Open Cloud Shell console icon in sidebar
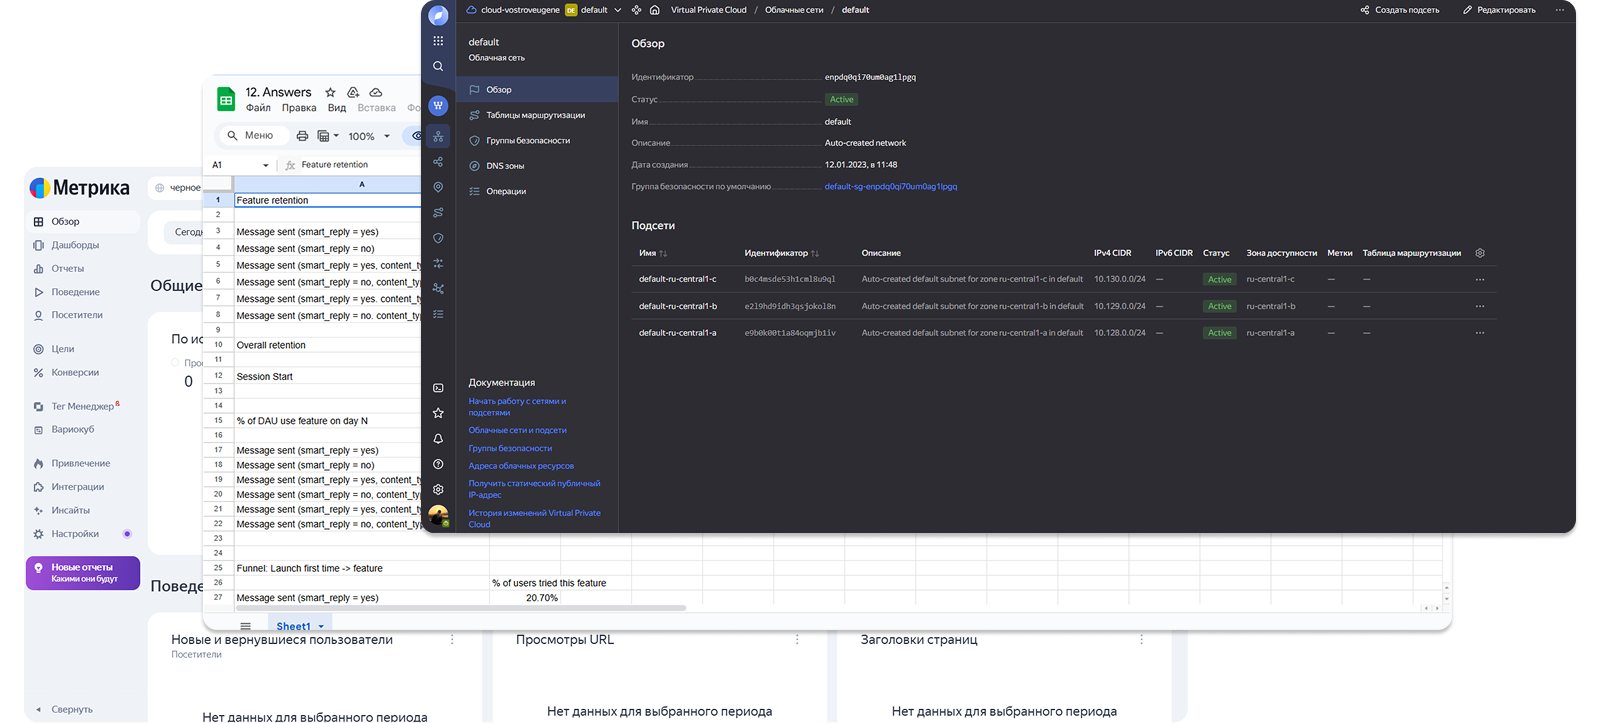 438,388
